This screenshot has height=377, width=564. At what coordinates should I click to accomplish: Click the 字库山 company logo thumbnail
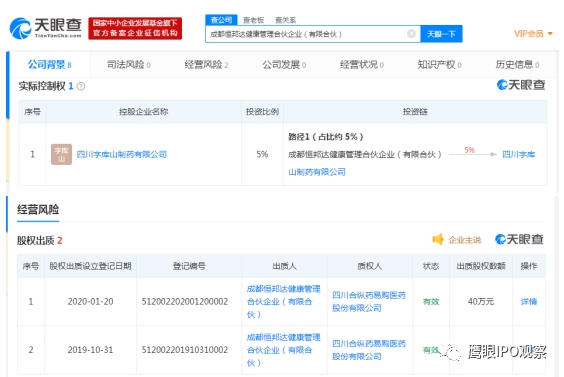click(x=62, y=154)
